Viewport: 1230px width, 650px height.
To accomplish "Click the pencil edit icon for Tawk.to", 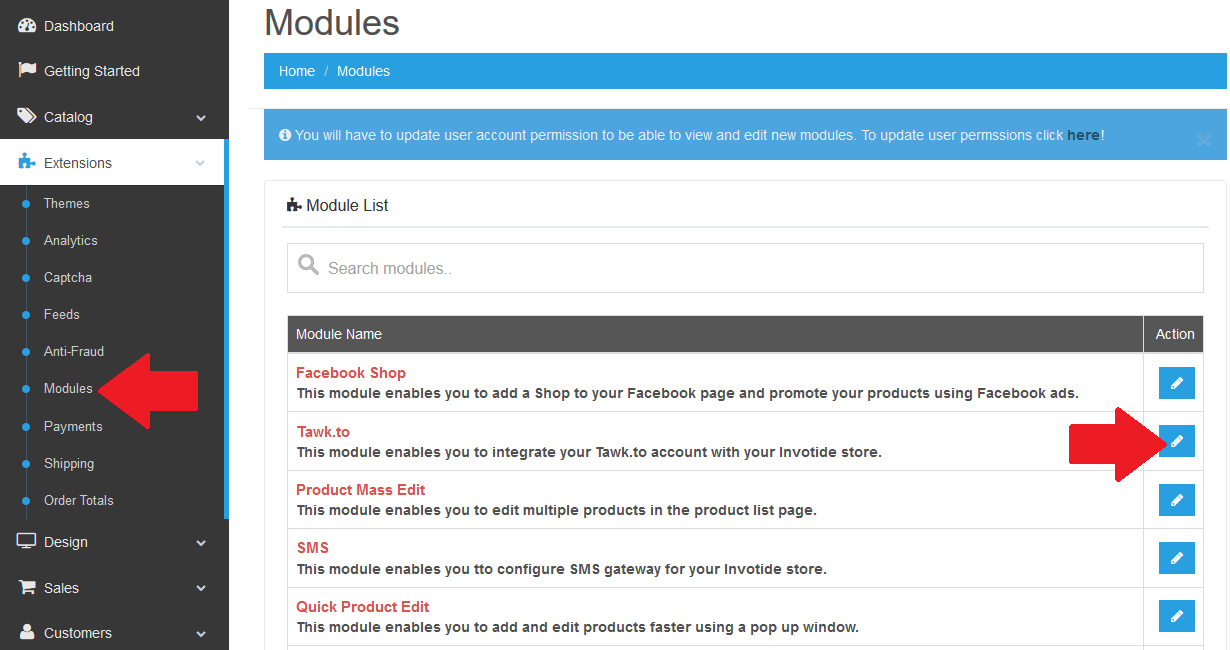I will (1176, 441).
